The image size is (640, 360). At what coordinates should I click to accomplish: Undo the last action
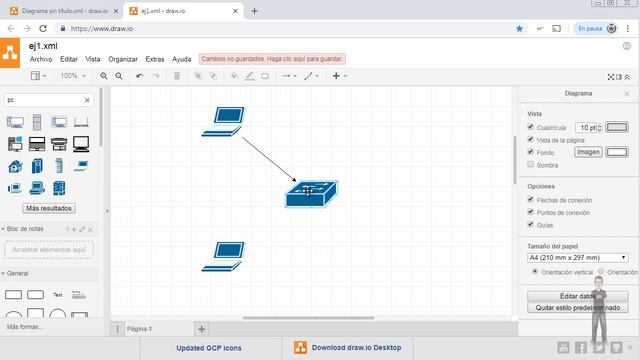click(x=140, y=76)
